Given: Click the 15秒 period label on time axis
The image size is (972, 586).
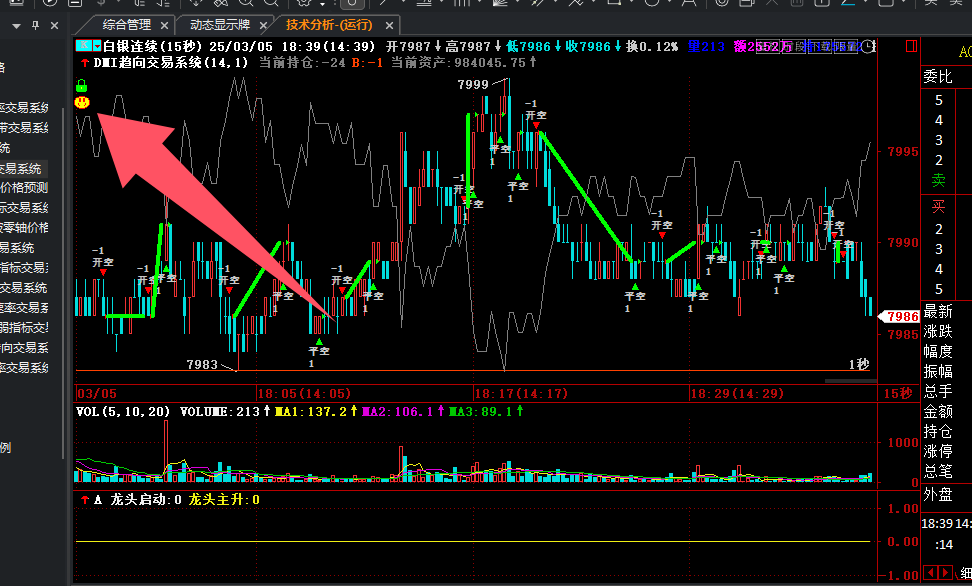Looking at the screenshot, I should click(x=898, y=393).
